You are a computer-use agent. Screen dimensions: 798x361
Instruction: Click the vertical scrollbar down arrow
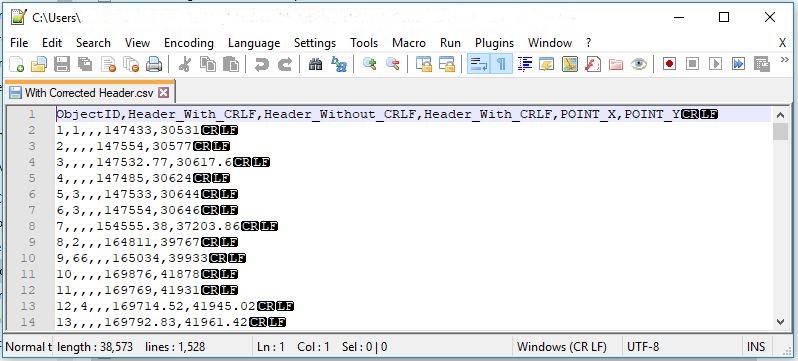[x=781, y=321]
